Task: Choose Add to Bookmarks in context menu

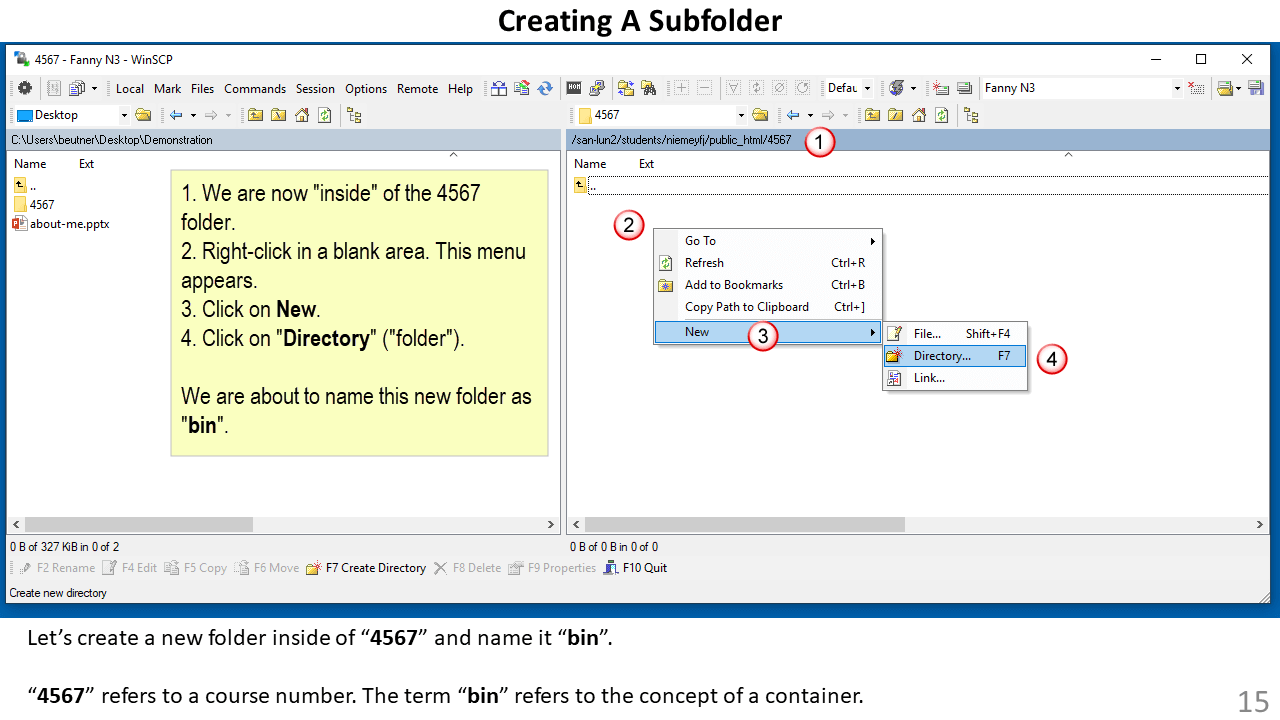Action: point(767,285)
